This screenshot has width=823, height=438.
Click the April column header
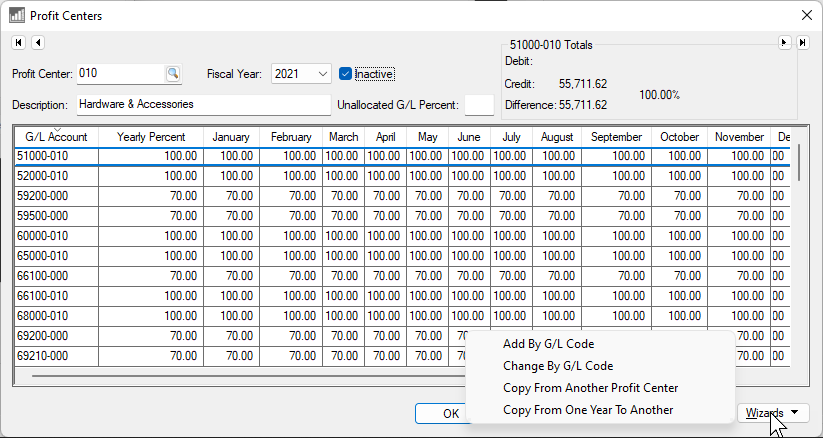click(x=385, y=137)
